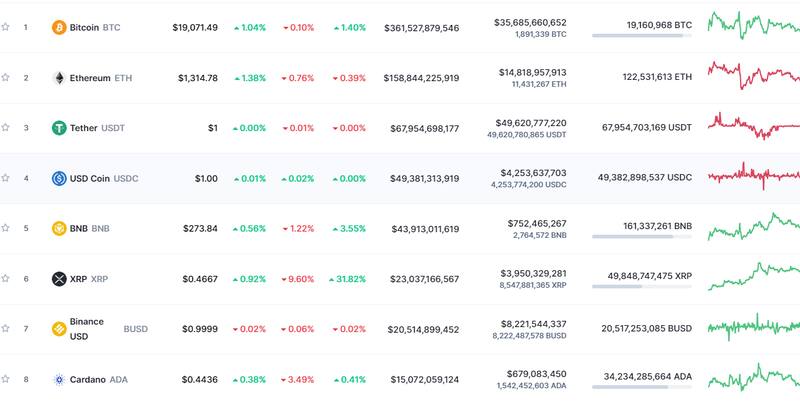The image size is (800, 402).
Task: Click Bitcoin's circulating supply progress bar
Action: 642,36
